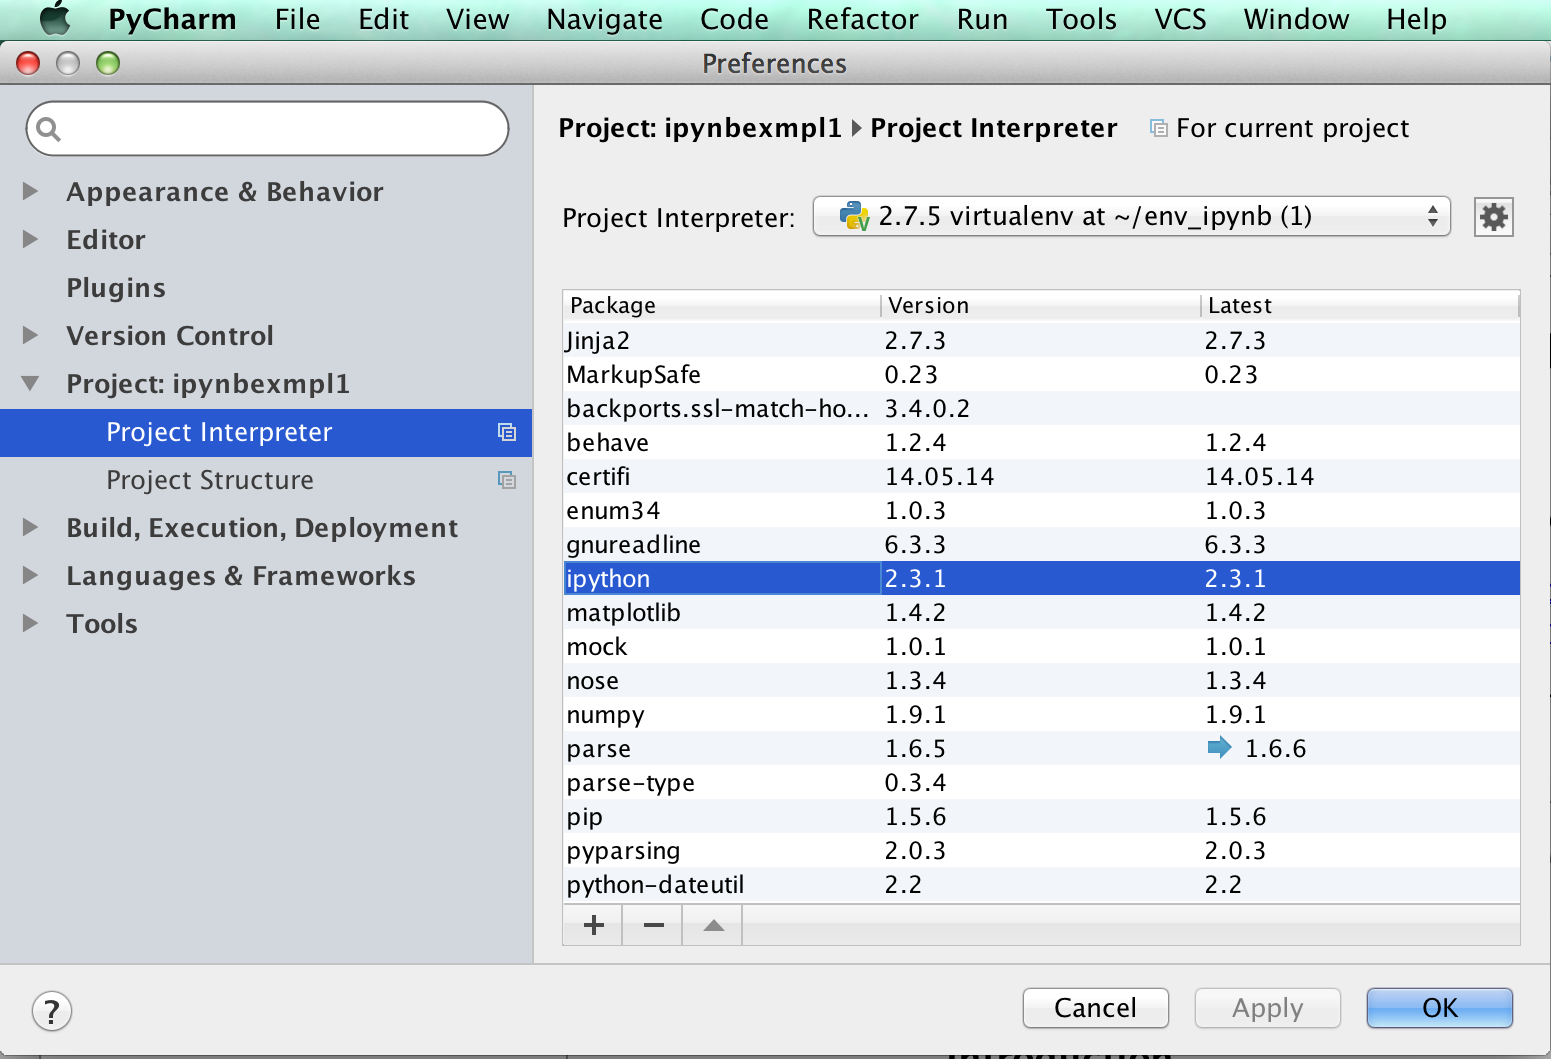Collapse the Project: ipynbexmpl1 section
The image size is (1551, 1059).
tap(31, 383)
